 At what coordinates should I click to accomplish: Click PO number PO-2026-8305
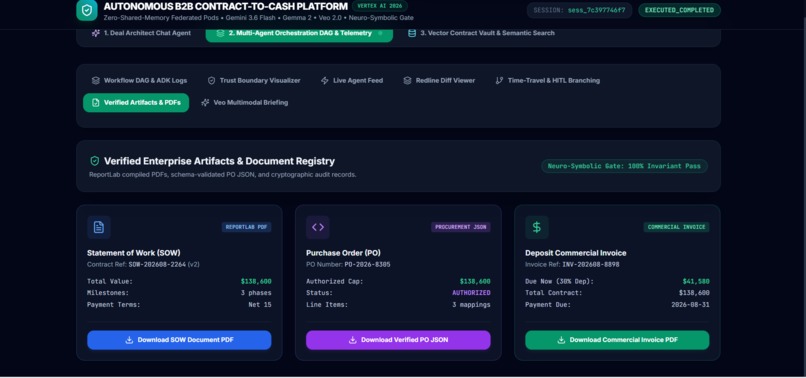368,264
